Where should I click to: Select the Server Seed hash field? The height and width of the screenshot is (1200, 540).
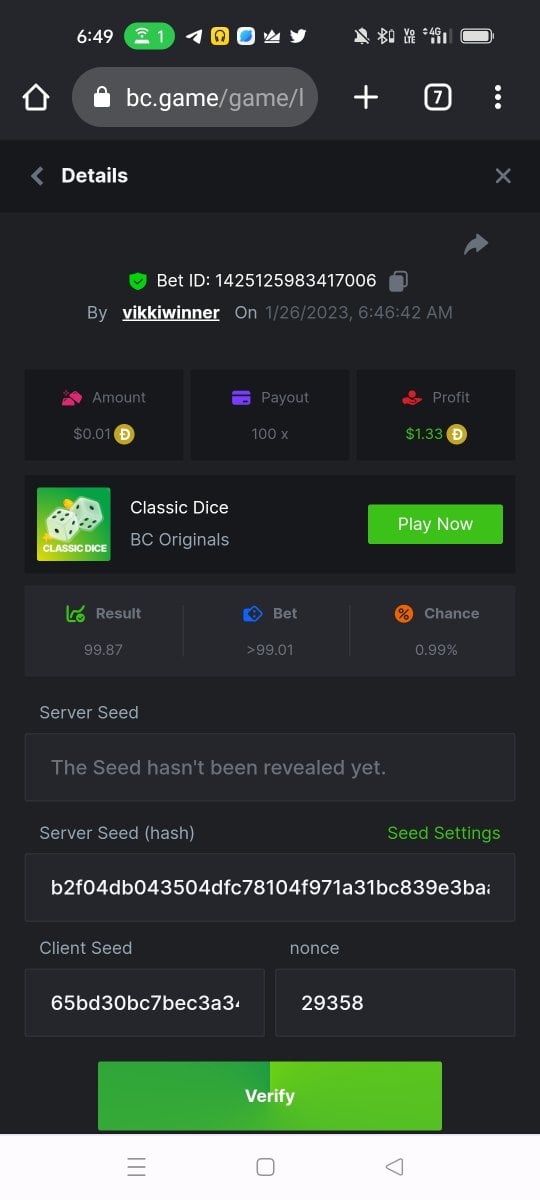[270, 887]
